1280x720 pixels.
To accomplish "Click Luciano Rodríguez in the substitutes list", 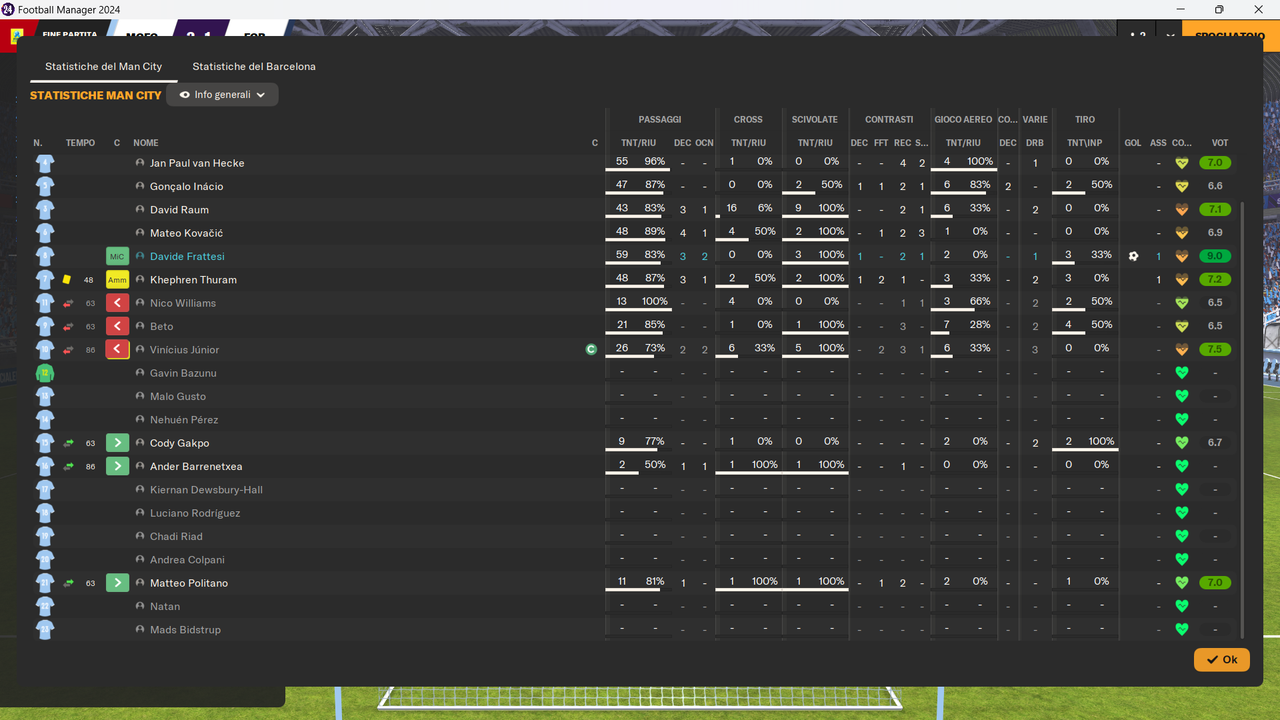I will pyautogui.click(x=195, y=513).
